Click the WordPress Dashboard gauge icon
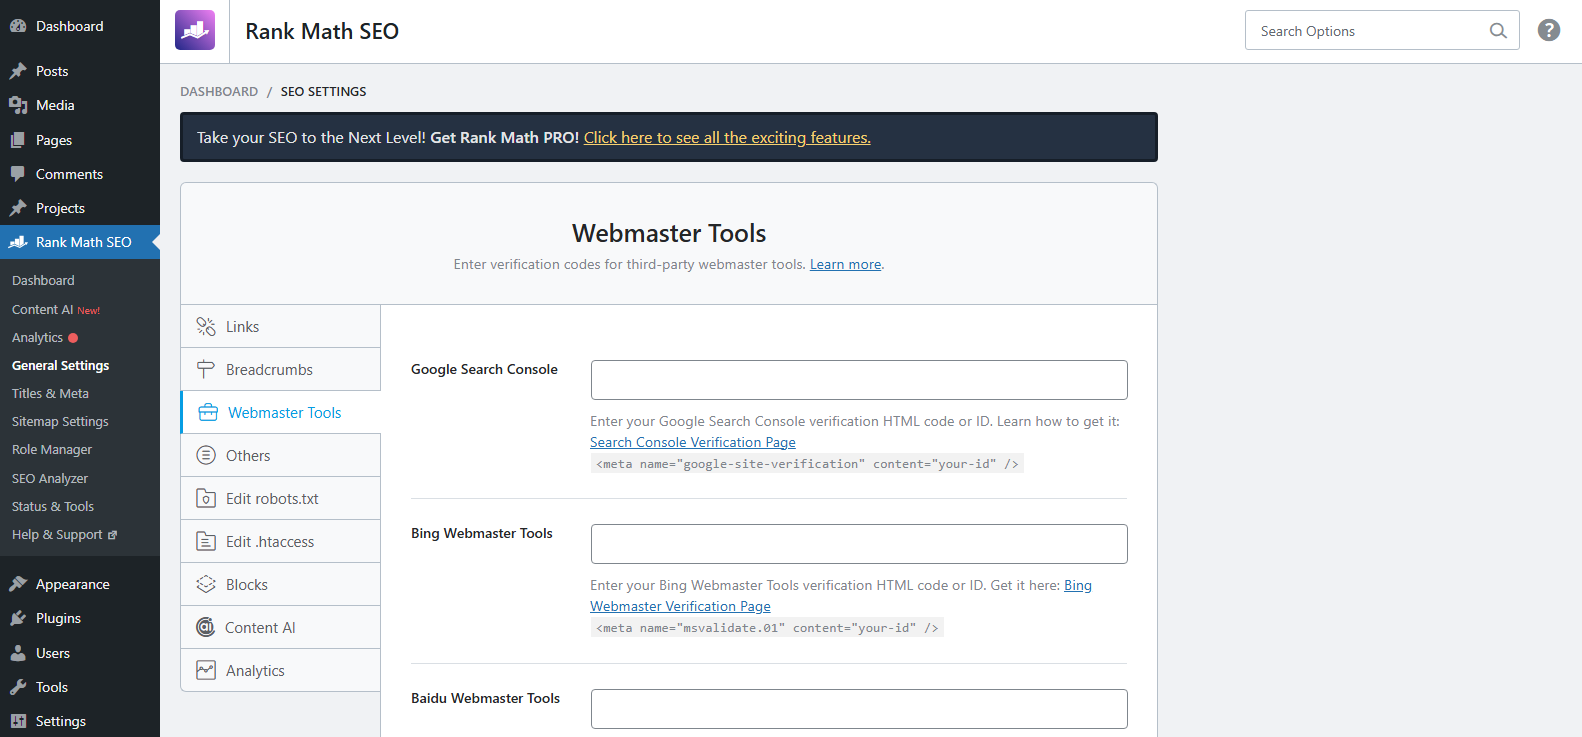This screenshot has width=1582, height=737. tap(18, 26)
